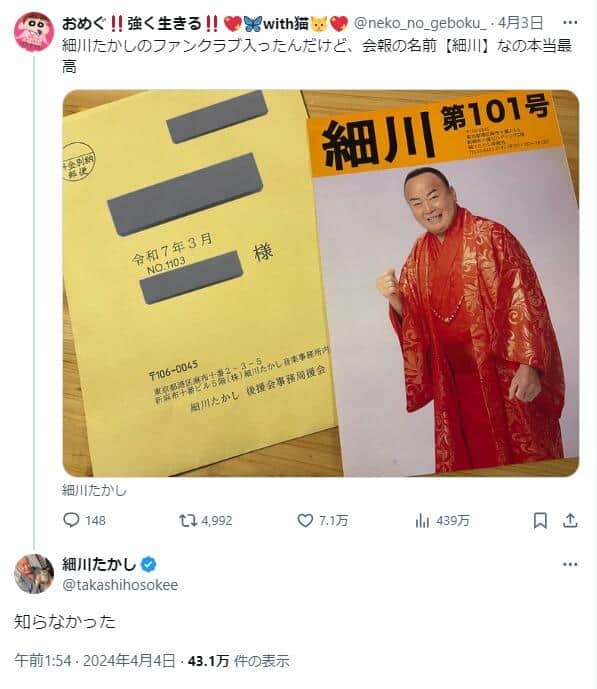Open the @neko_no_geboku_ handle

[x=420, y=23]
